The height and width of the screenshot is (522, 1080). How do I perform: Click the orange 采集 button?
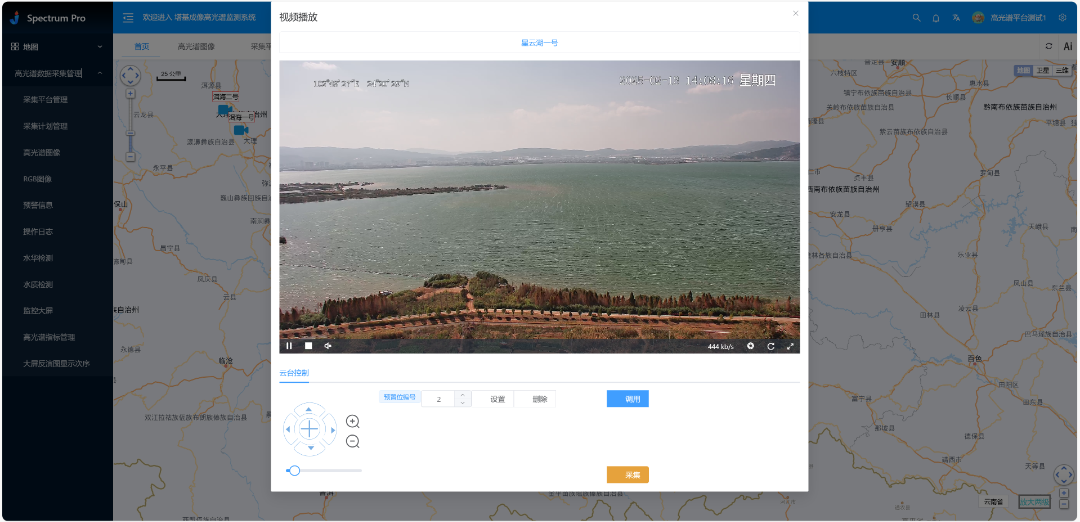628,475
